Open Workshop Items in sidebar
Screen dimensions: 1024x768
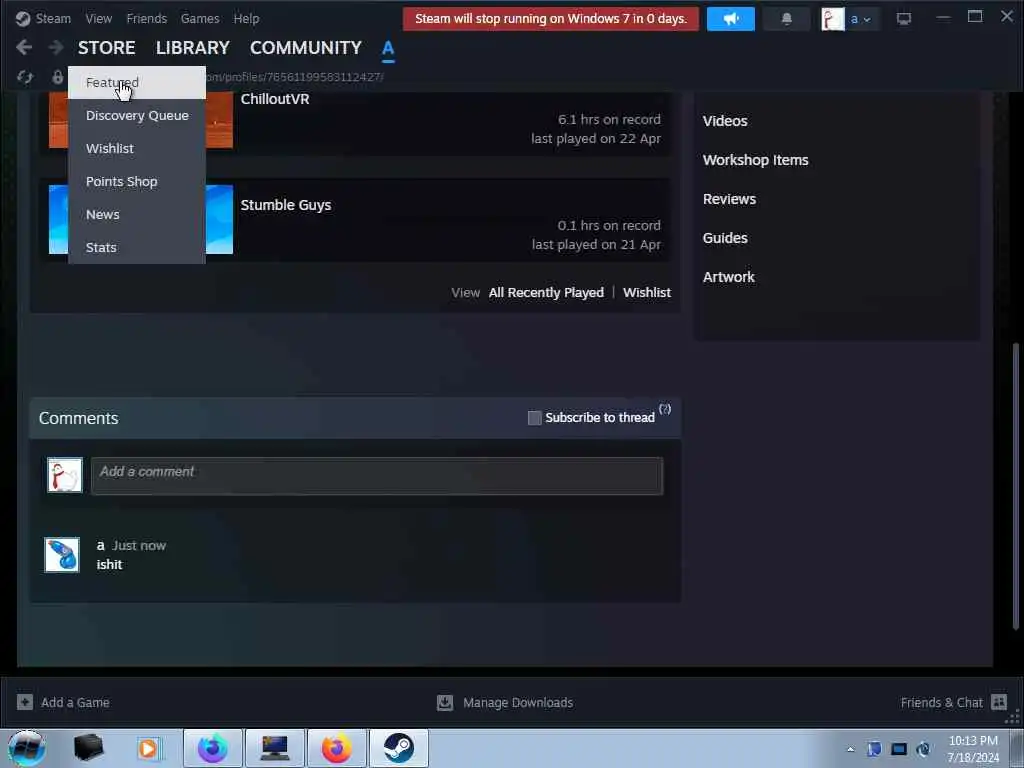[756, 160]
